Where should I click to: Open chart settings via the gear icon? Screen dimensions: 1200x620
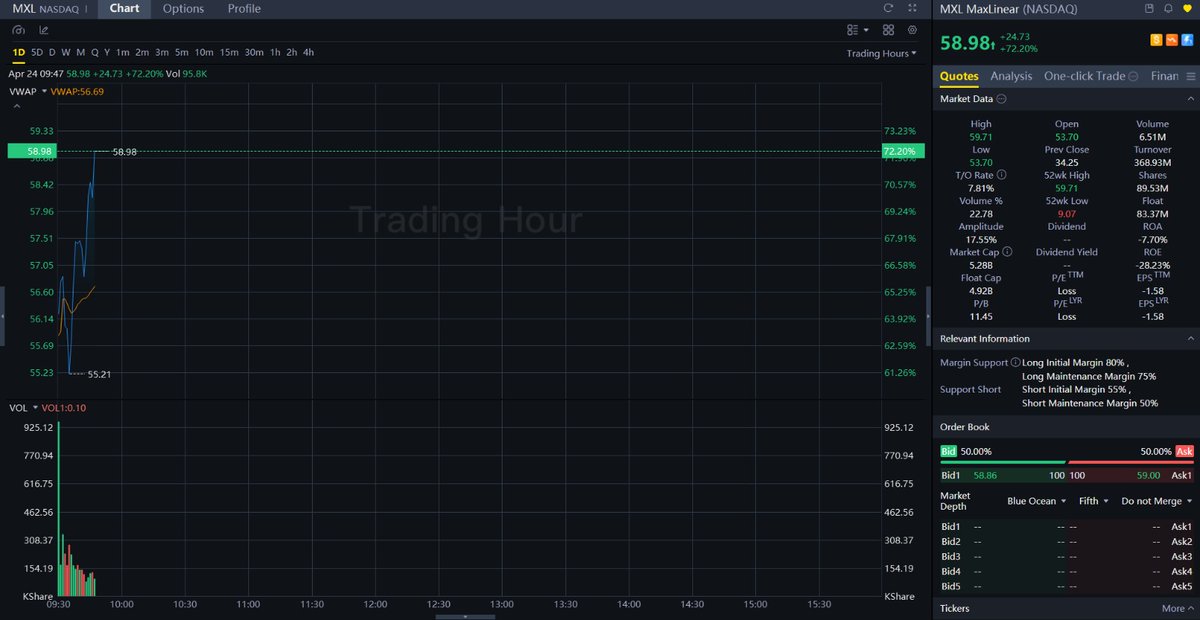(x=912, y=30)
